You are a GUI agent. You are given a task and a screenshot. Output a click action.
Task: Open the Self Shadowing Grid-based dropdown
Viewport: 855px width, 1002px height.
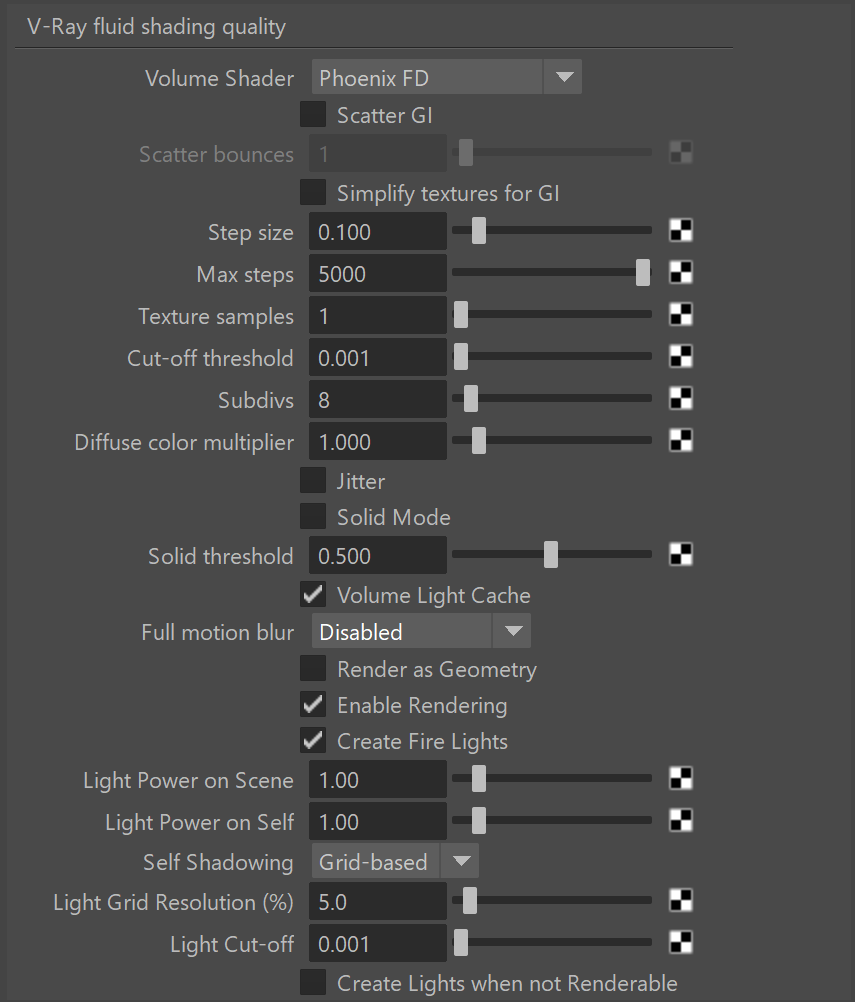(395, 861)
